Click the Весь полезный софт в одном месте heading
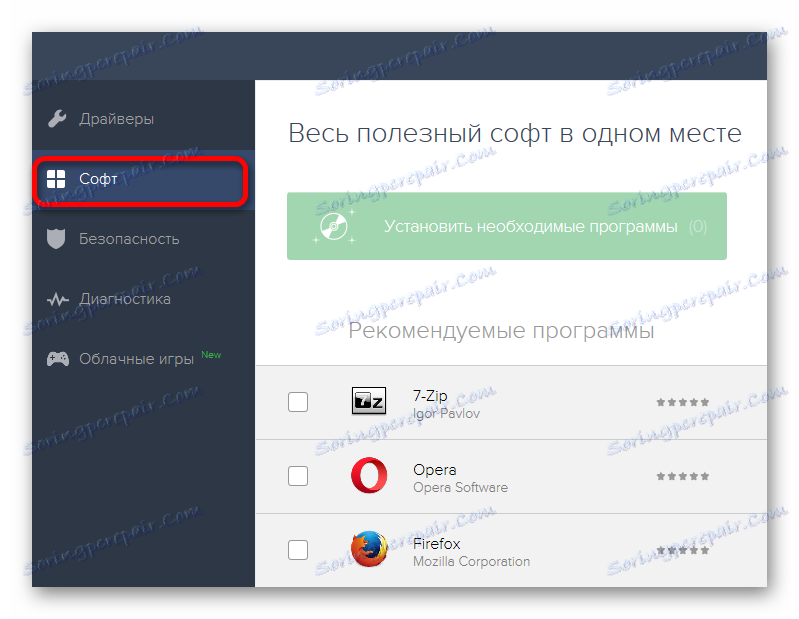The height and width of the screenshot is (619, 799). 515,133
